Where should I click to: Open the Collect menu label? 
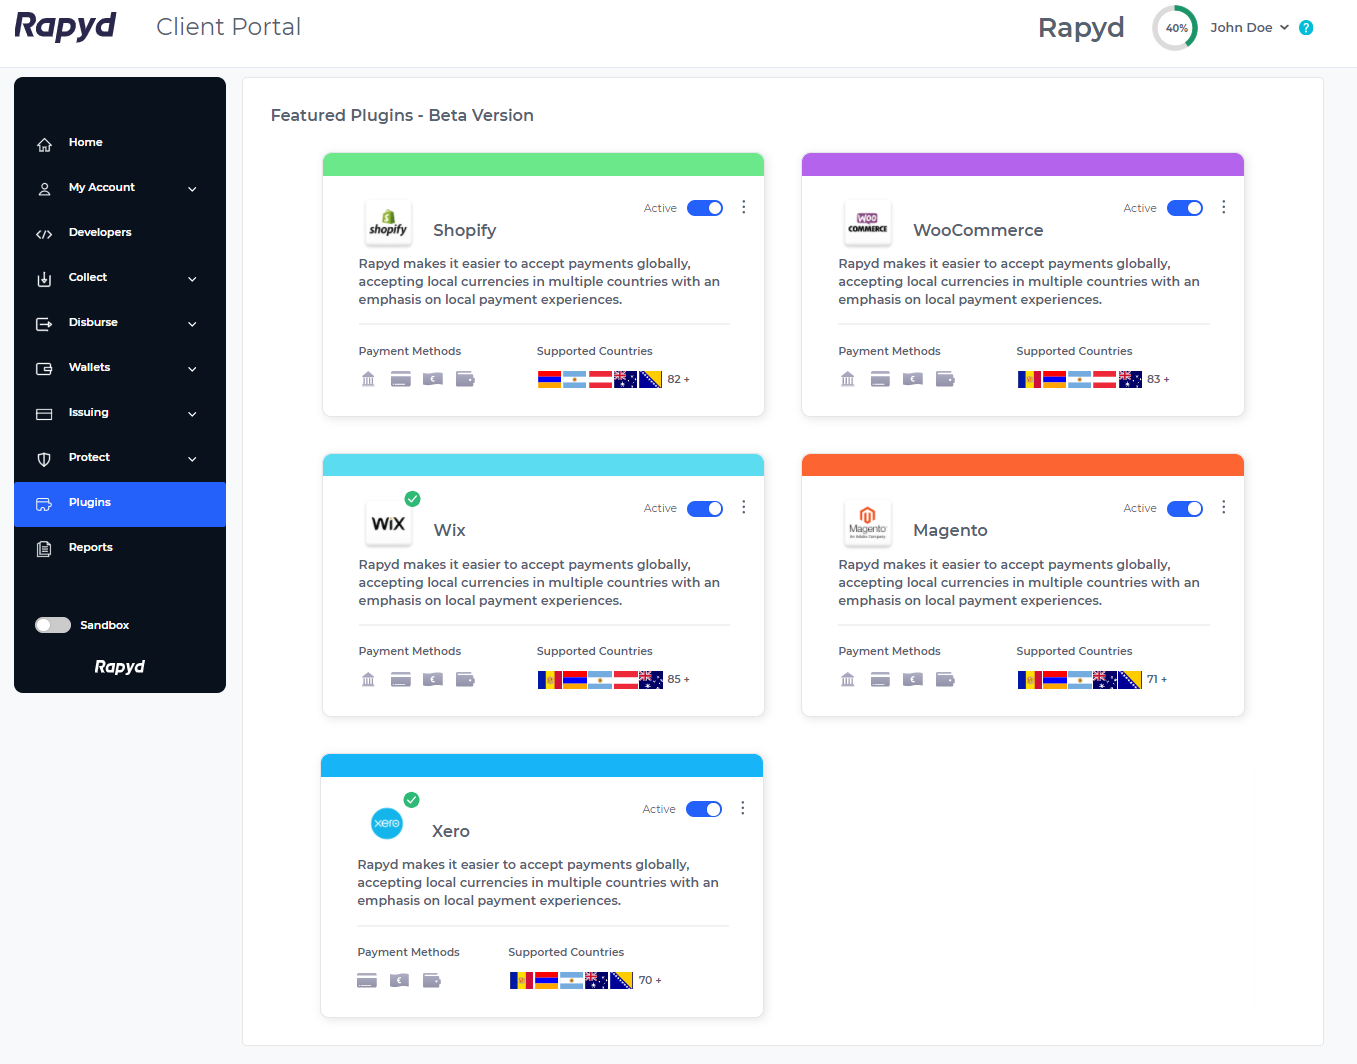88,277
